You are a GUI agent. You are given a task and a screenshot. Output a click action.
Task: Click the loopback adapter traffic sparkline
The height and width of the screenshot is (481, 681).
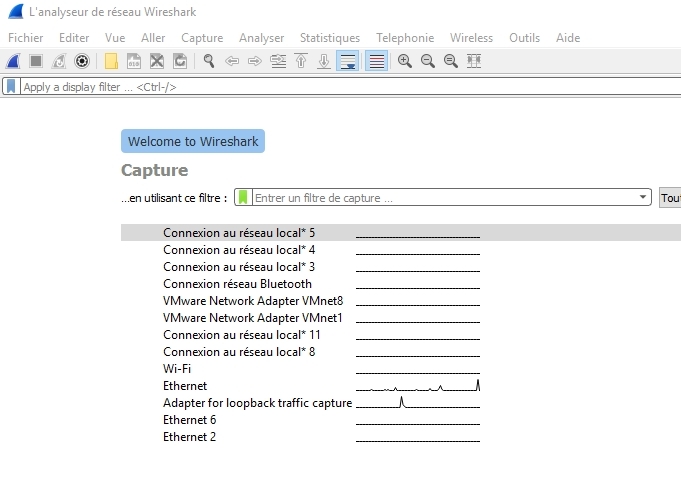click(x=418, y=402)
